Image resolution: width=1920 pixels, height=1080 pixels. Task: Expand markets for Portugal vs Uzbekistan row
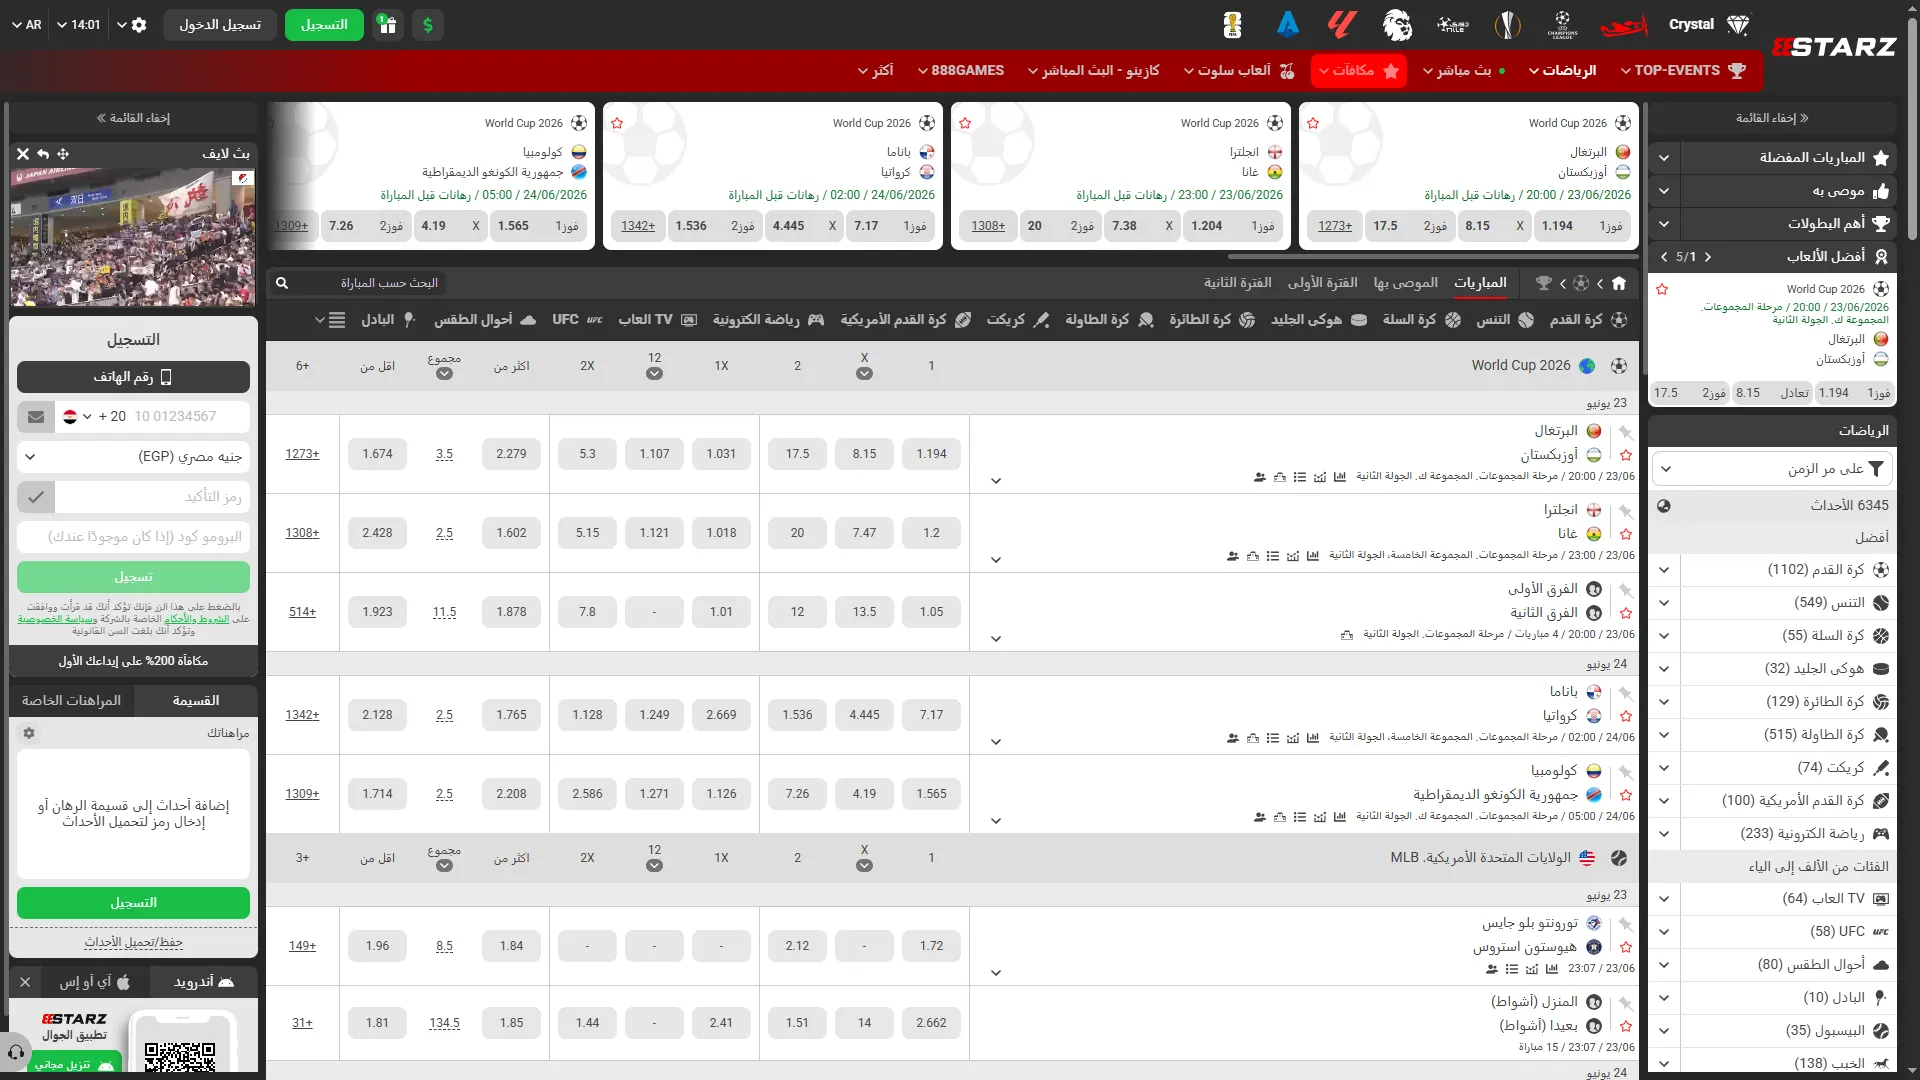(x=996, y=481)
